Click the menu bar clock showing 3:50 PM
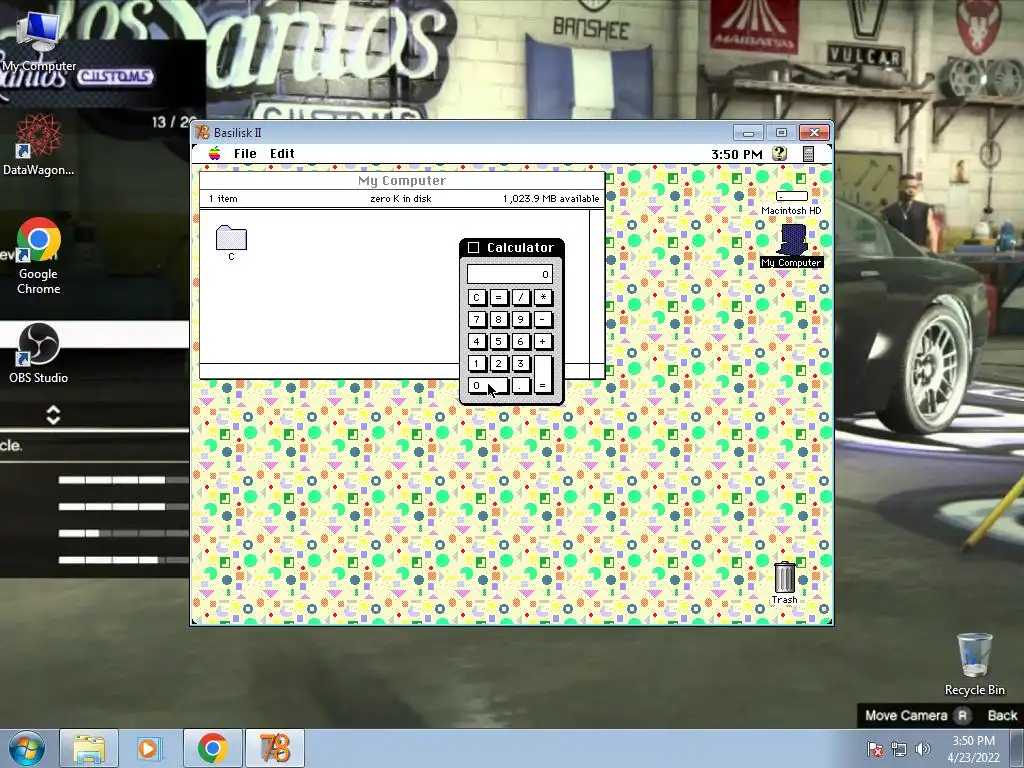This screenshot has height=768, width=1024. pyautogui.click(x=737, y=154)
